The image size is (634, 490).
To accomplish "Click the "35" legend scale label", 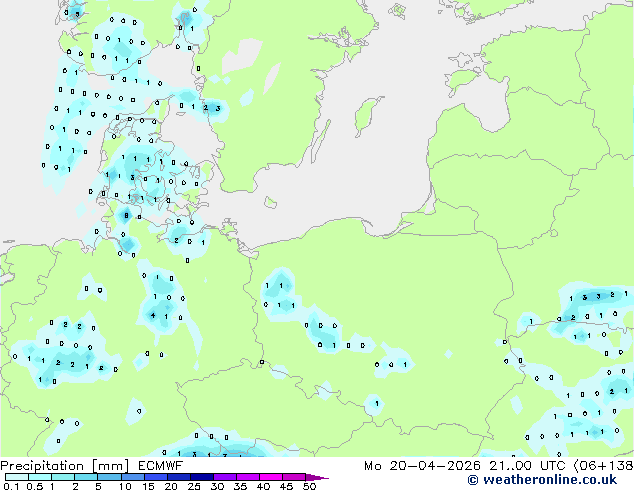I will coord(240,486).
